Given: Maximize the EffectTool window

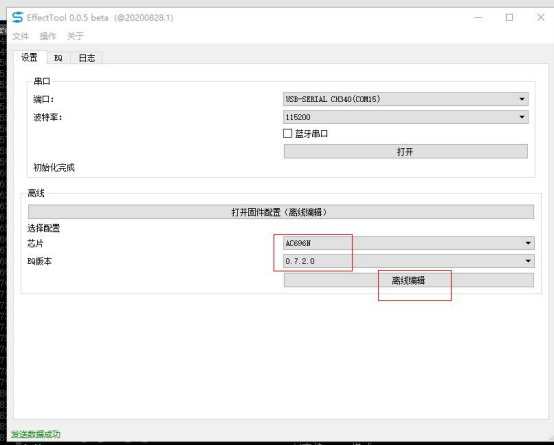Looking at the screenshot, I should pos(509,17).
